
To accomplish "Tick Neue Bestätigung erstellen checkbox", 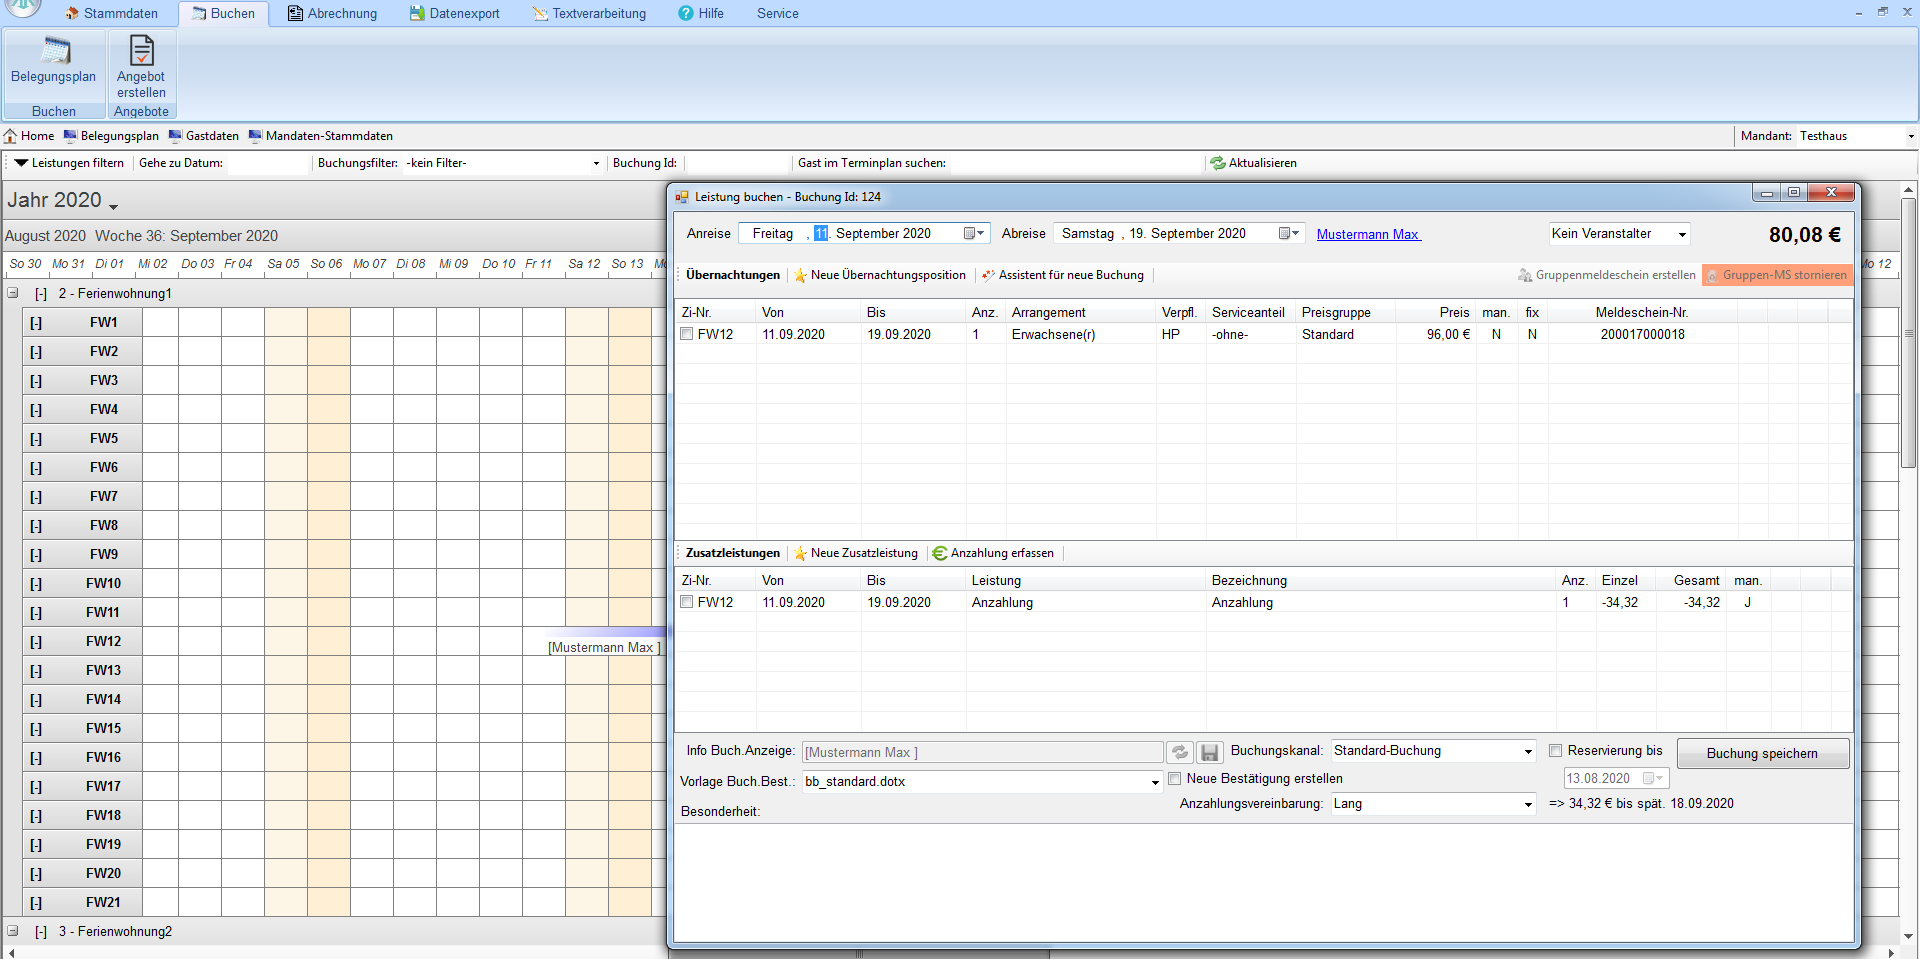I will click(1175, 779).
